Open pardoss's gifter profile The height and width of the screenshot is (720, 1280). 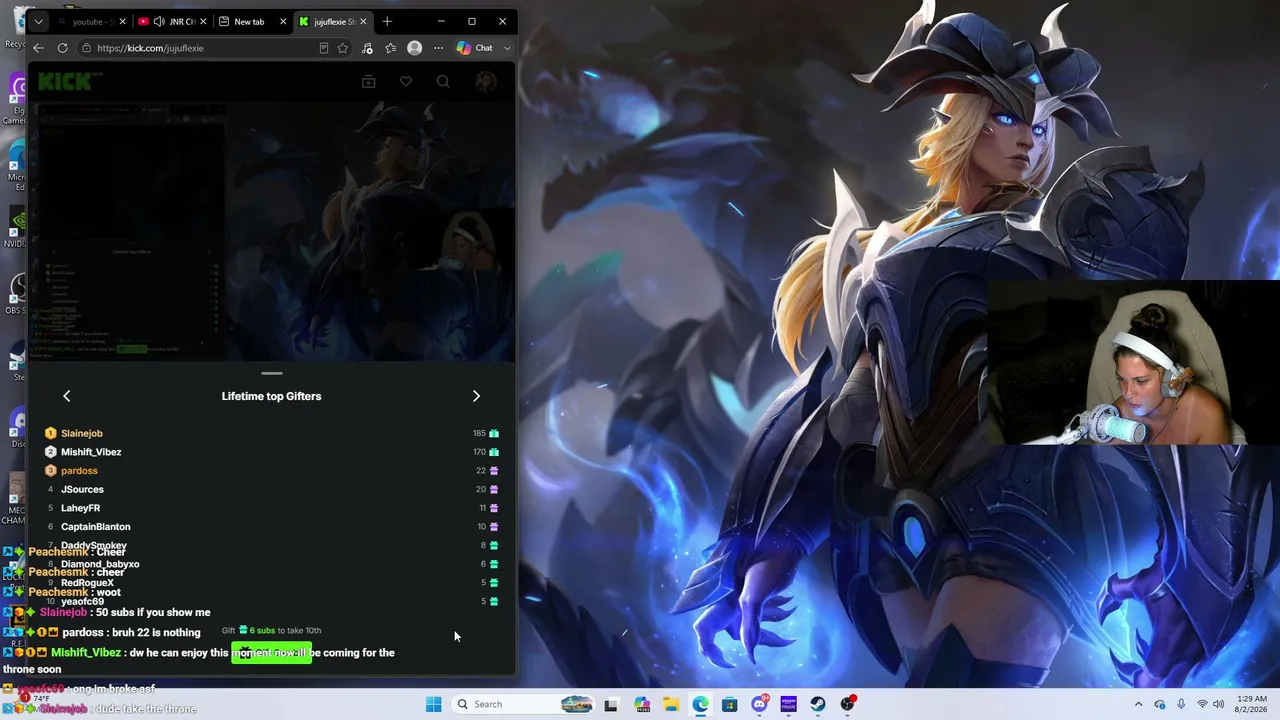(x=79, y=471)
